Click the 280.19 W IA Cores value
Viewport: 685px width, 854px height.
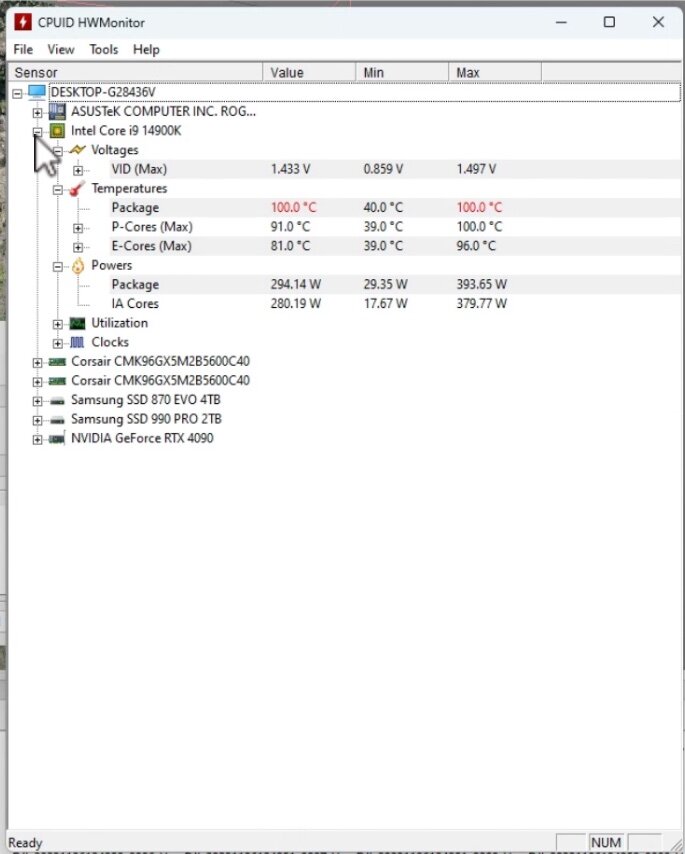[x=296, y=303]
